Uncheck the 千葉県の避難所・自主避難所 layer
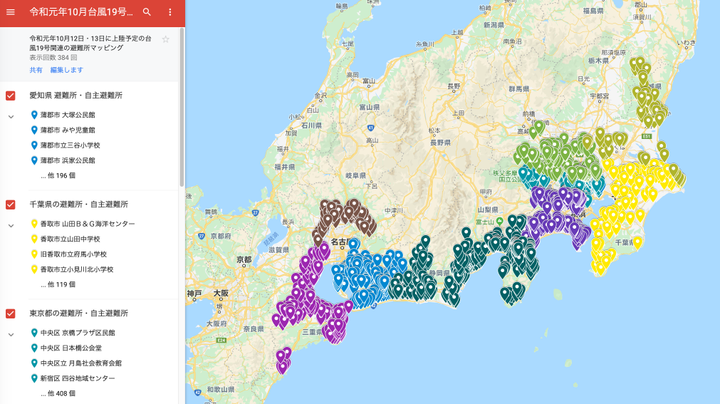 pyautogui.click(x=11, y=204)
